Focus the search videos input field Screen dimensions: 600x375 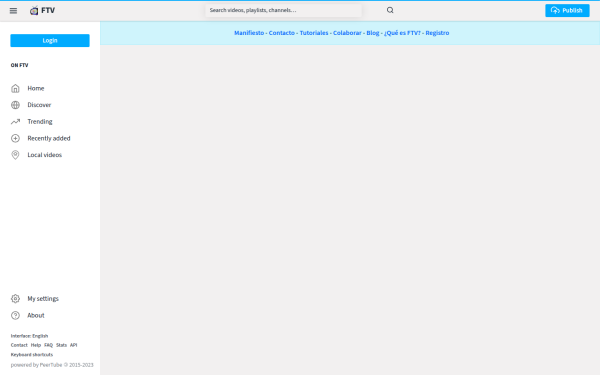(283, 10)
